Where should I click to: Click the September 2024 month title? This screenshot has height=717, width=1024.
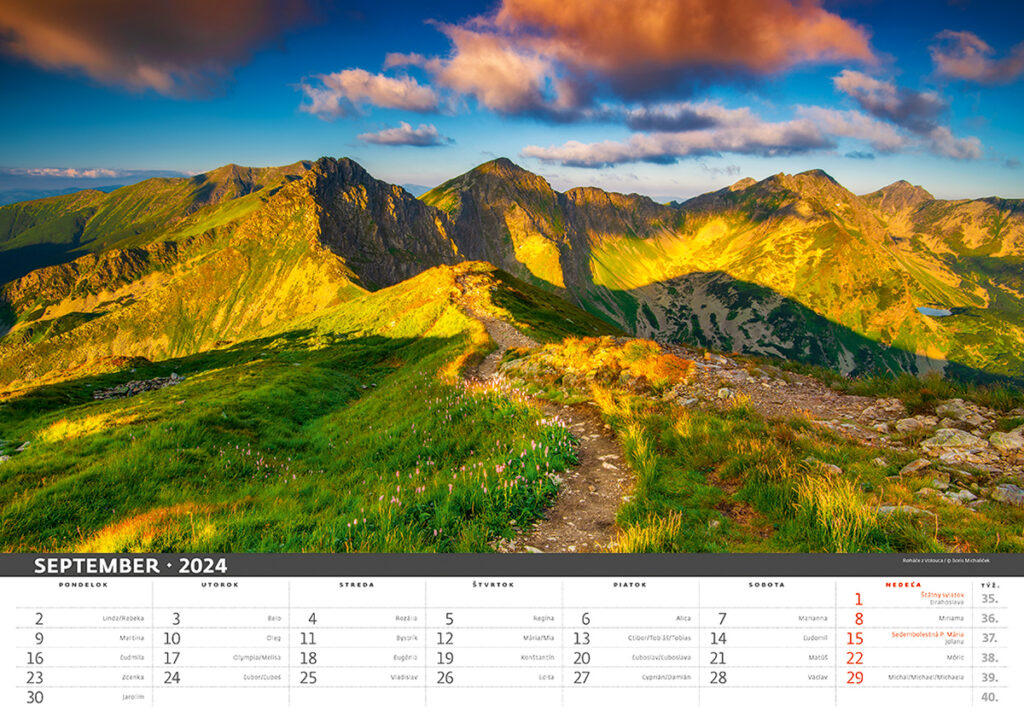130,566
